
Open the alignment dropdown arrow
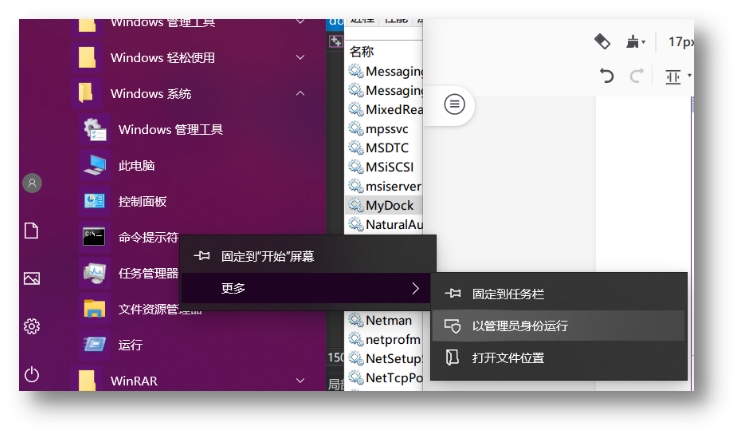[x=690, y=76]
